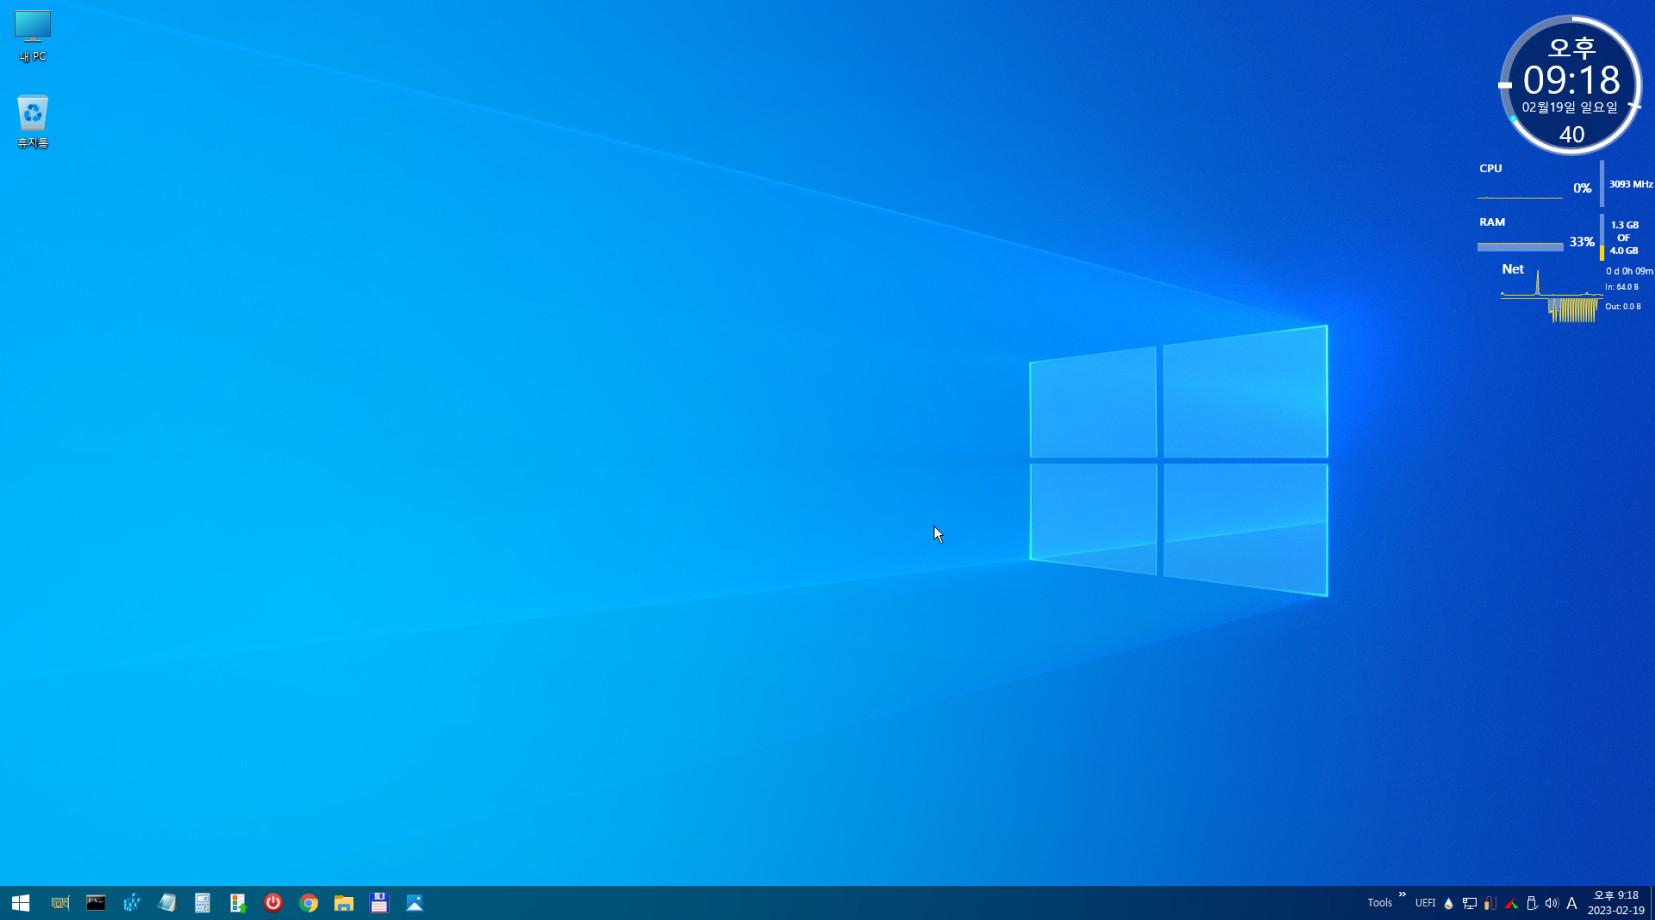Open the Photos app mountain icon
This screenshot has width=1655, height=920.
click(x=415, y=903)
